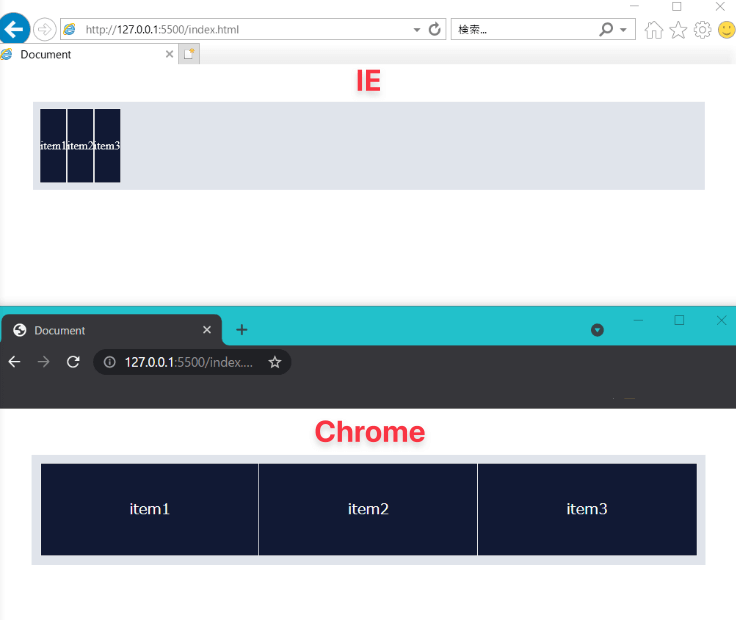Click the Chrome back arrow

[15, 362]
